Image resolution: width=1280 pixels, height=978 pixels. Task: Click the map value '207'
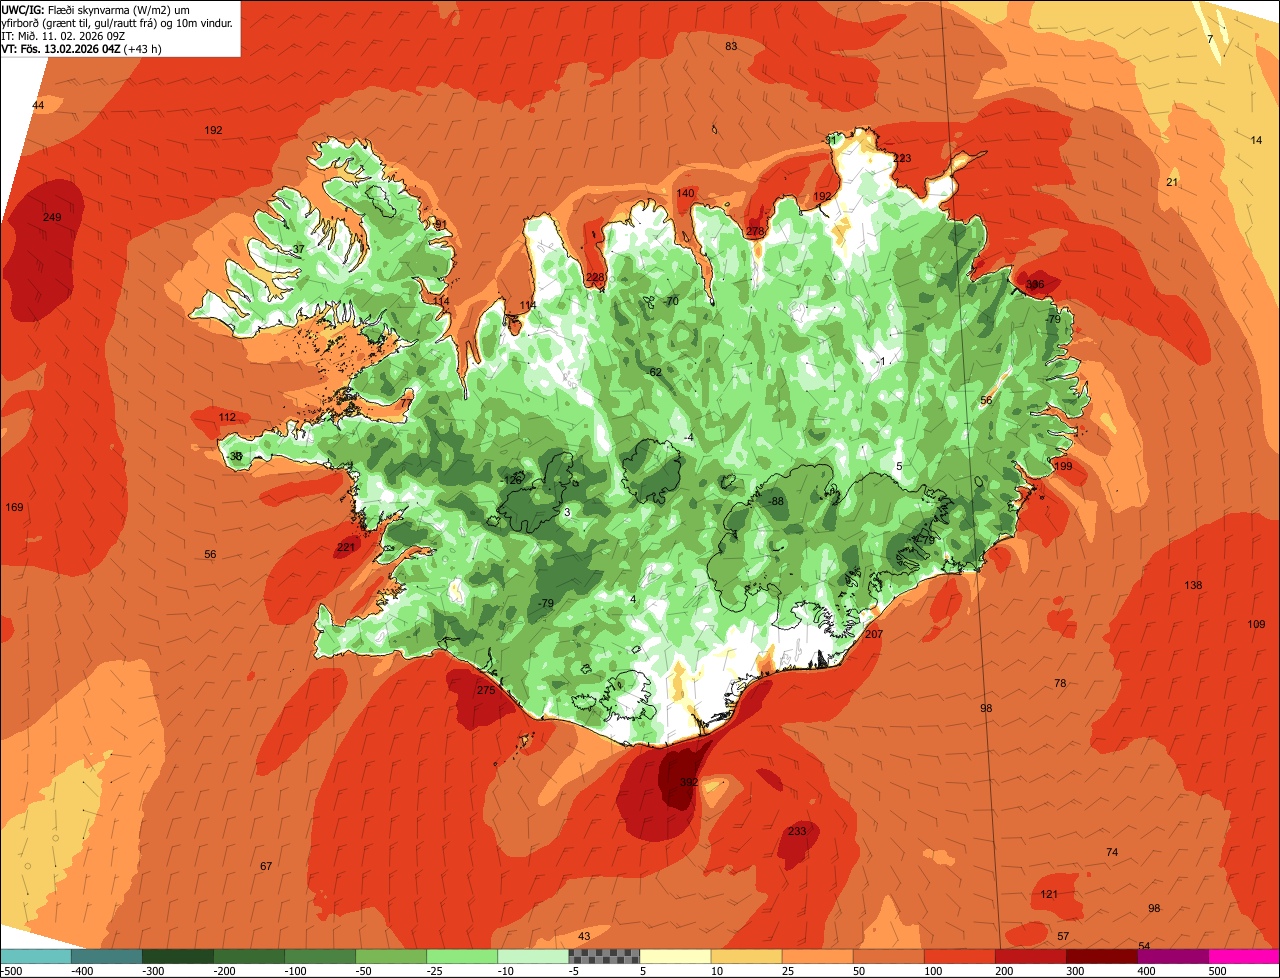(874, 634)
